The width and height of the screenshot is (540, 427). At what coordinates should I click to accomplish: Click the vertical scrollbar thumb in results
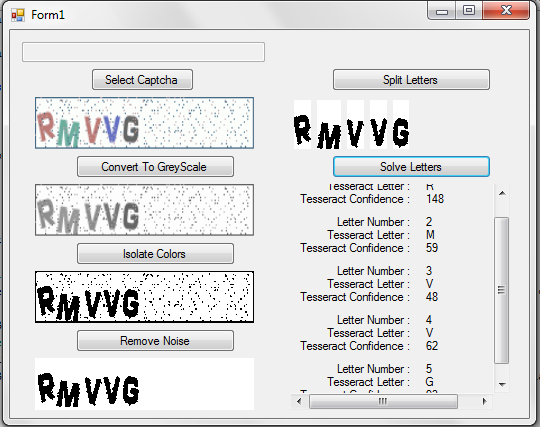click(502, 290)
